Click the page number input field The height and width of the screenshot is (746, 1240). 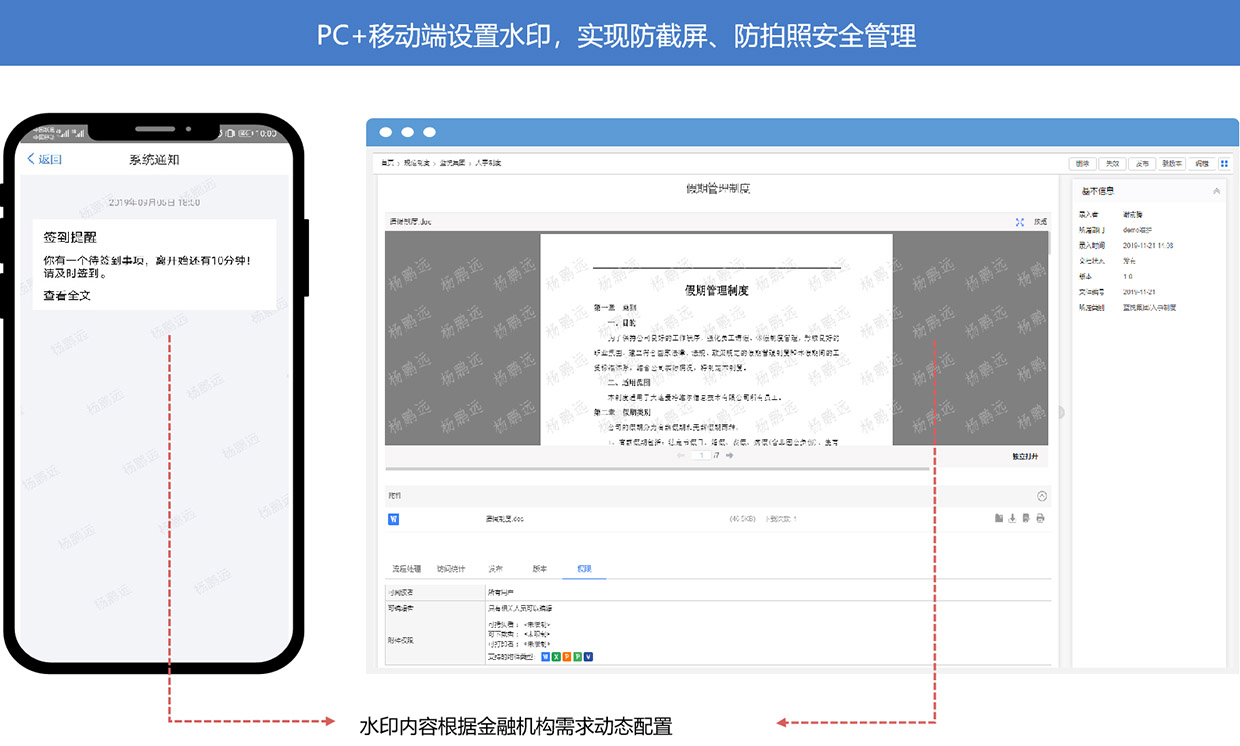click(702, 455)
